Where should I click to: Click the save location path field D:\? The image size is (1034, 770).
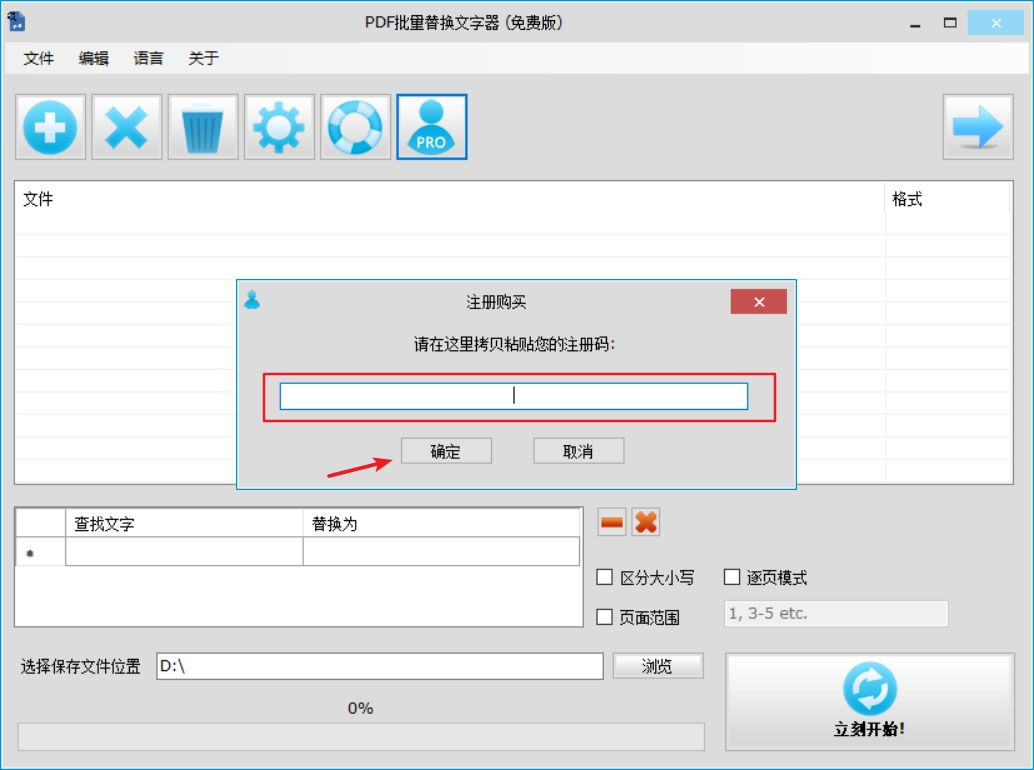(380, 666)
